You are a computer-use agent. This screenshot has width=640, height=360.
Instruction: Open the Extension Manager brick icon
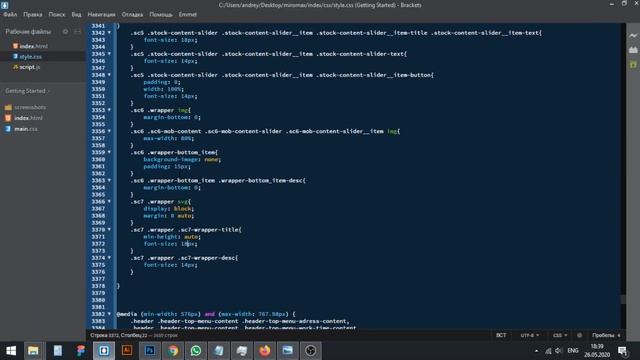(633, 50)
